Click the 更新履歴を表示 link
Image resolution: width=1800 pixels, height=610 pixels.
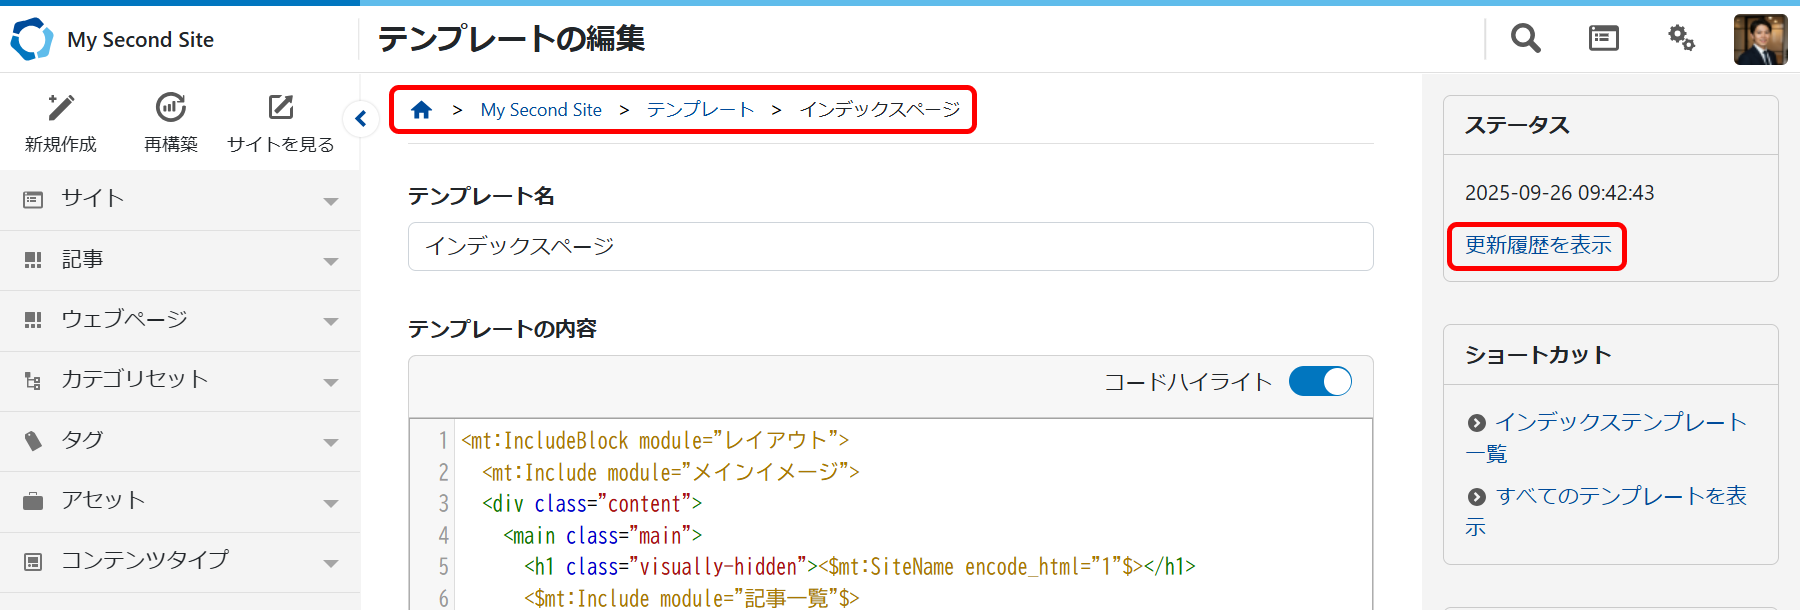(x=1538, y=246)
